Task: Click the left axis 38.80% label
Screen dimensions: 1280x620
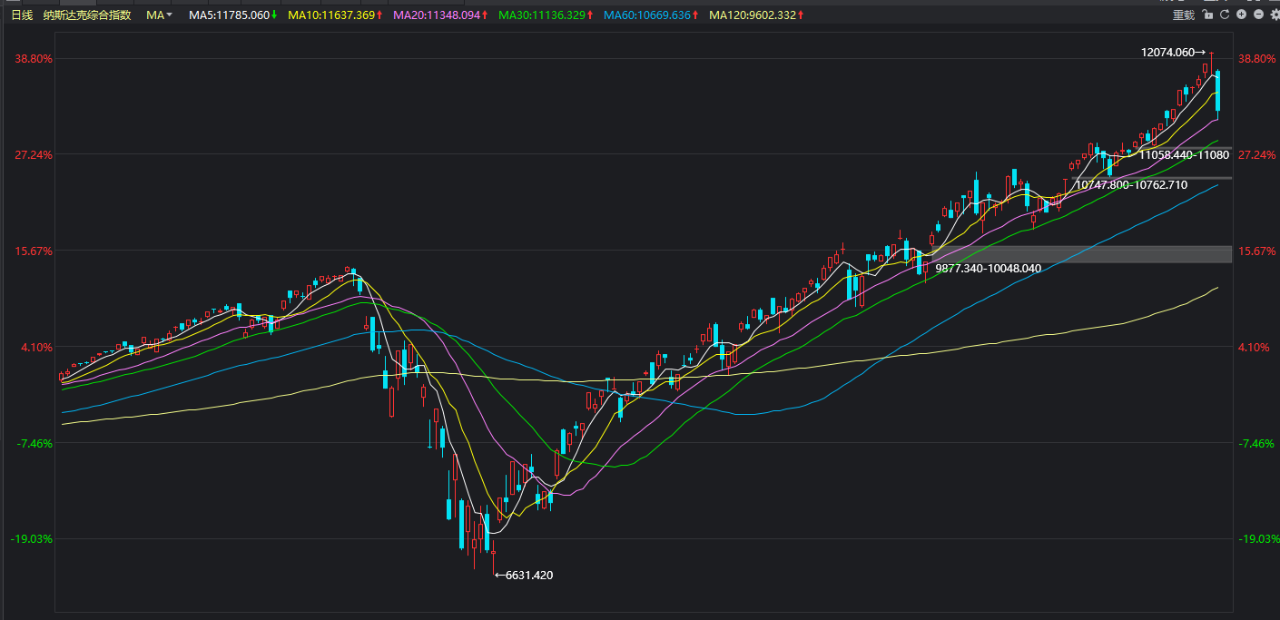Action: tap(33, 59)
